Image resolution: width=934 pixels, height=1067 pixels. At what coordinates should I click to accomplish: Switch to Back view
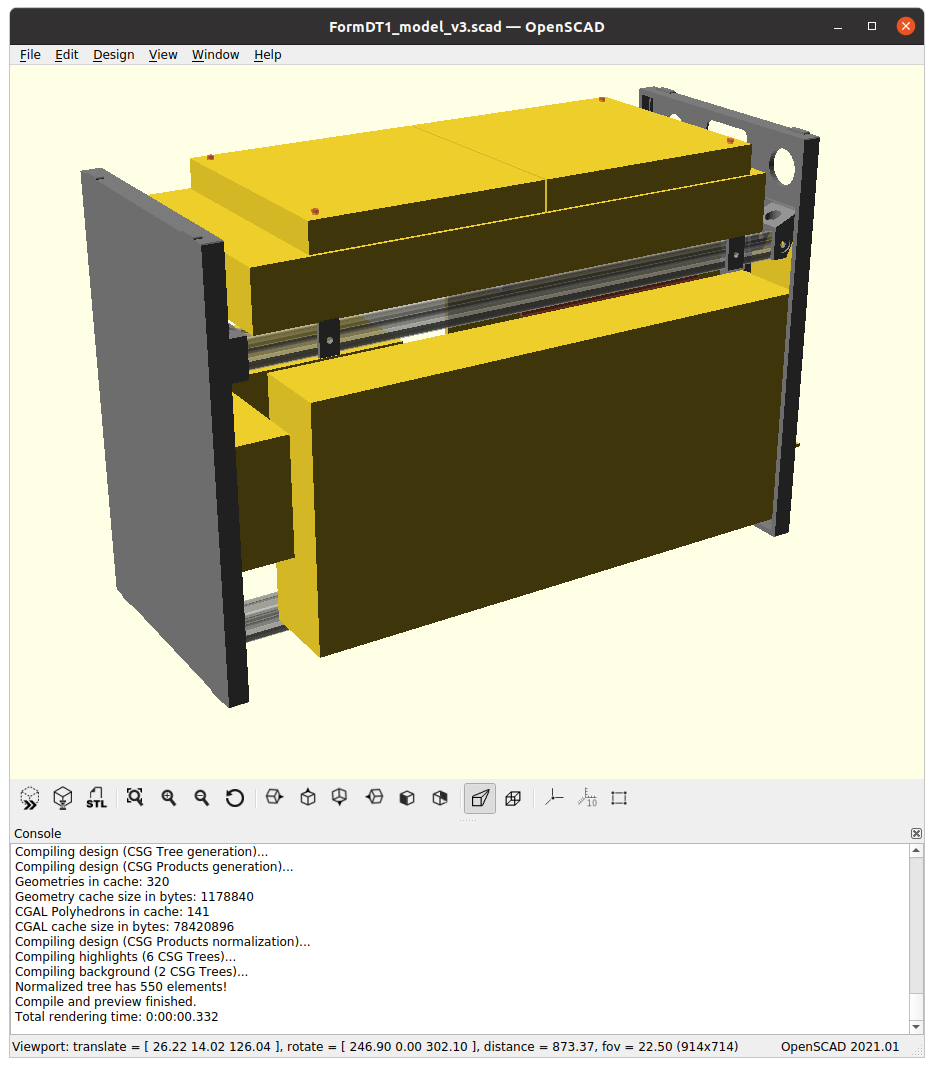tap(440, 798)
